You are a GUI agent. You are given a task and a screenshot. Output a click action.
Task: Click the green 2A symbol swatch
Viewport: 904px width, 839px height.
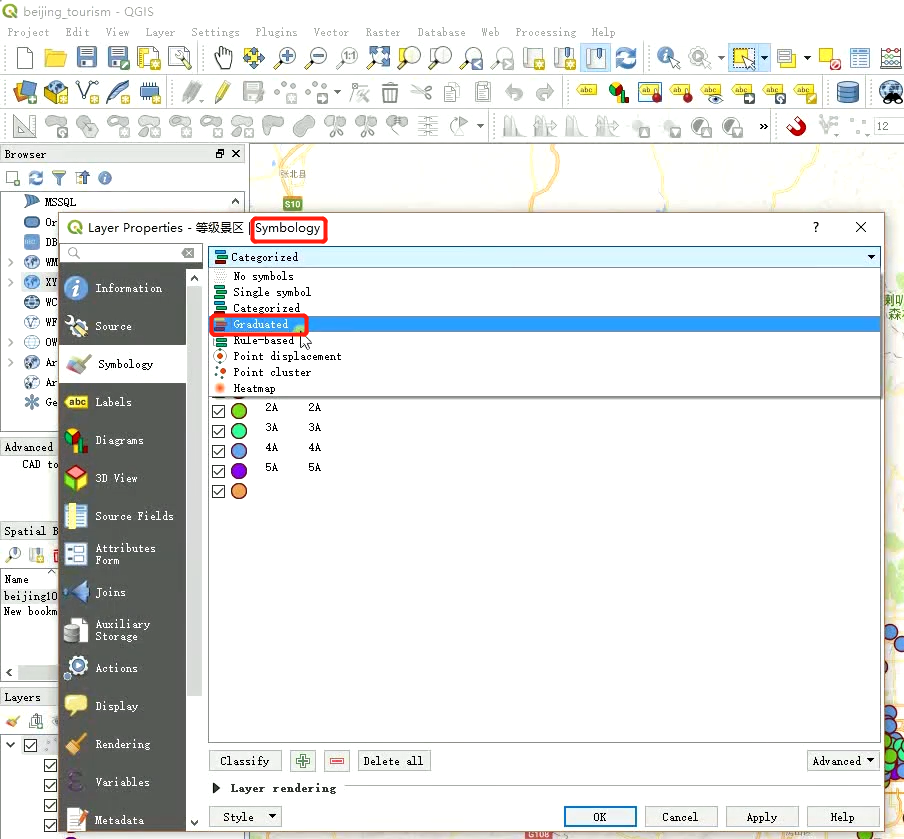[x=239, y=411]
